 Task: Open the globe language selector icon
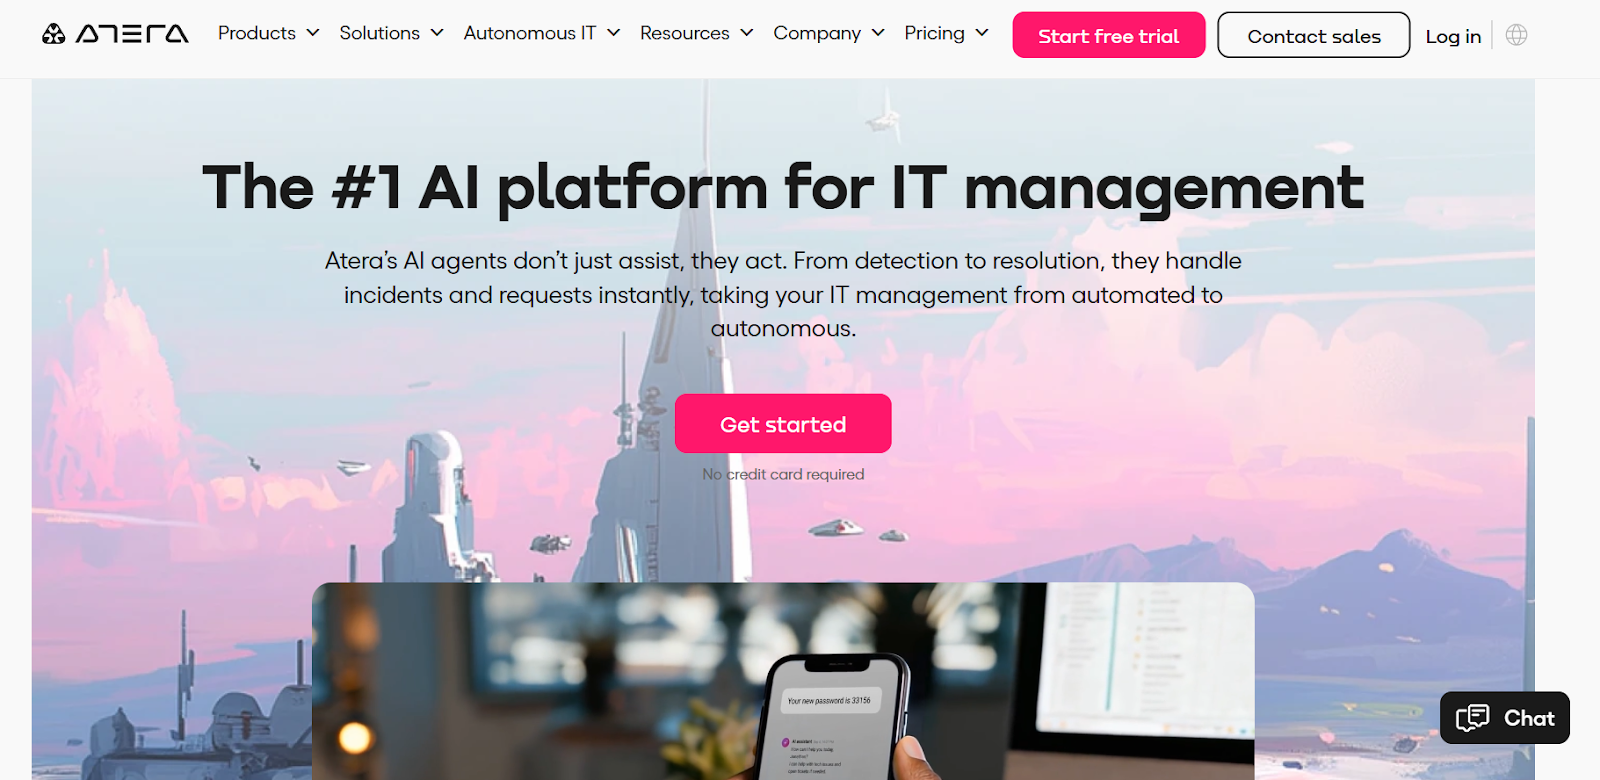pos(1516,35)
